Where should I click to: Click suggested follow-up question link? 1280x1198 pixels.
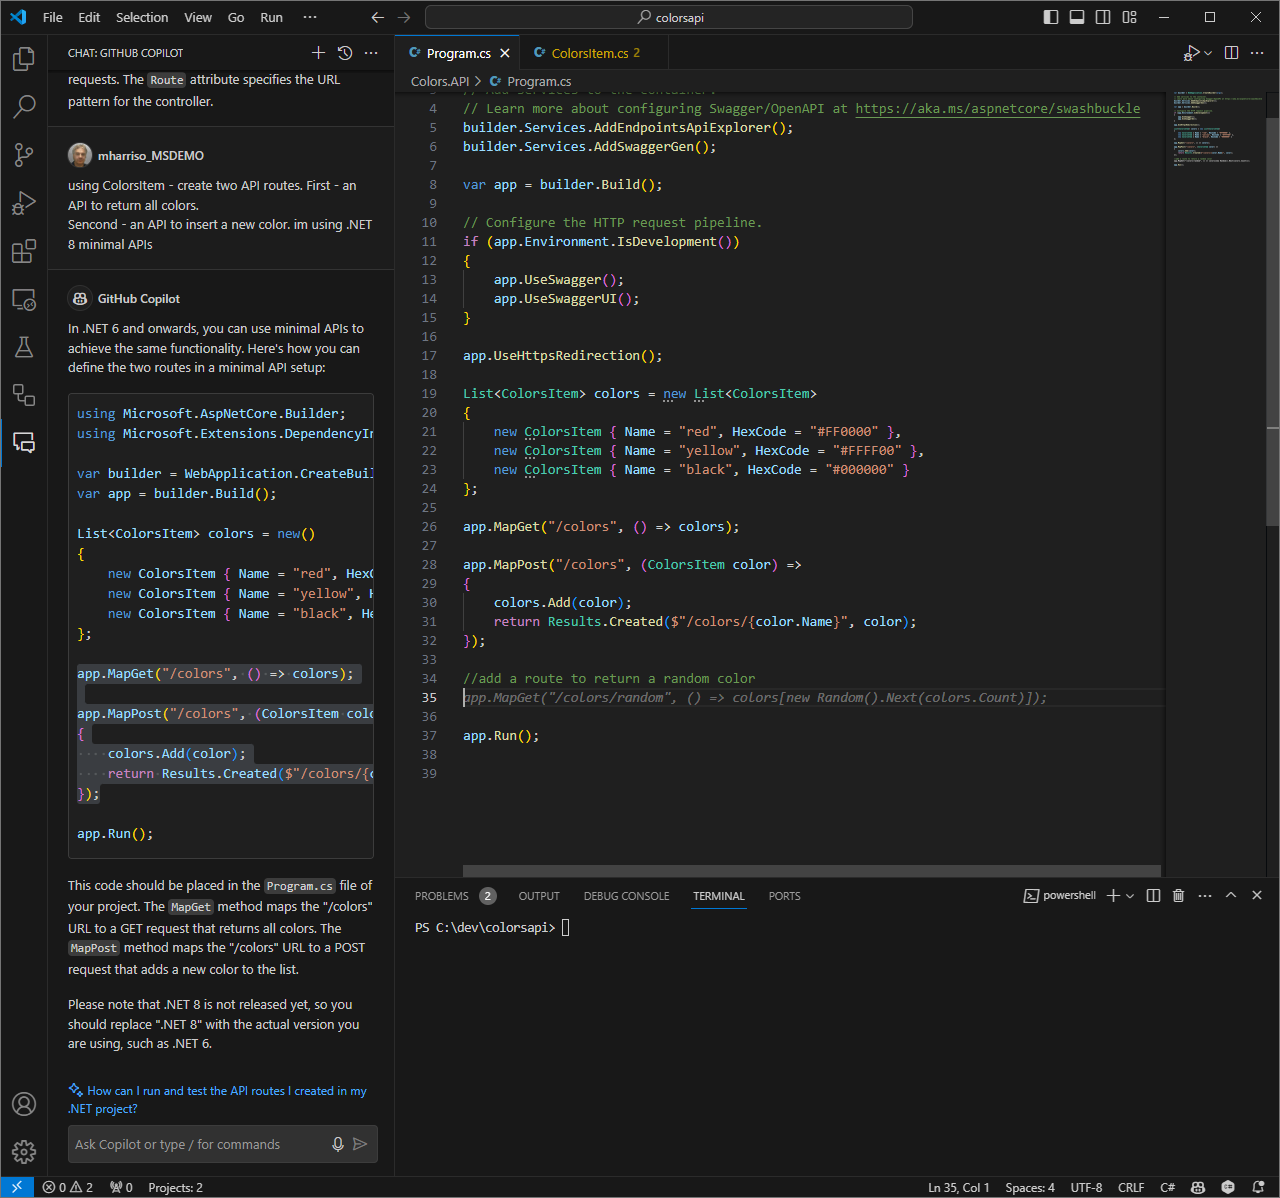pos(217,1100)
